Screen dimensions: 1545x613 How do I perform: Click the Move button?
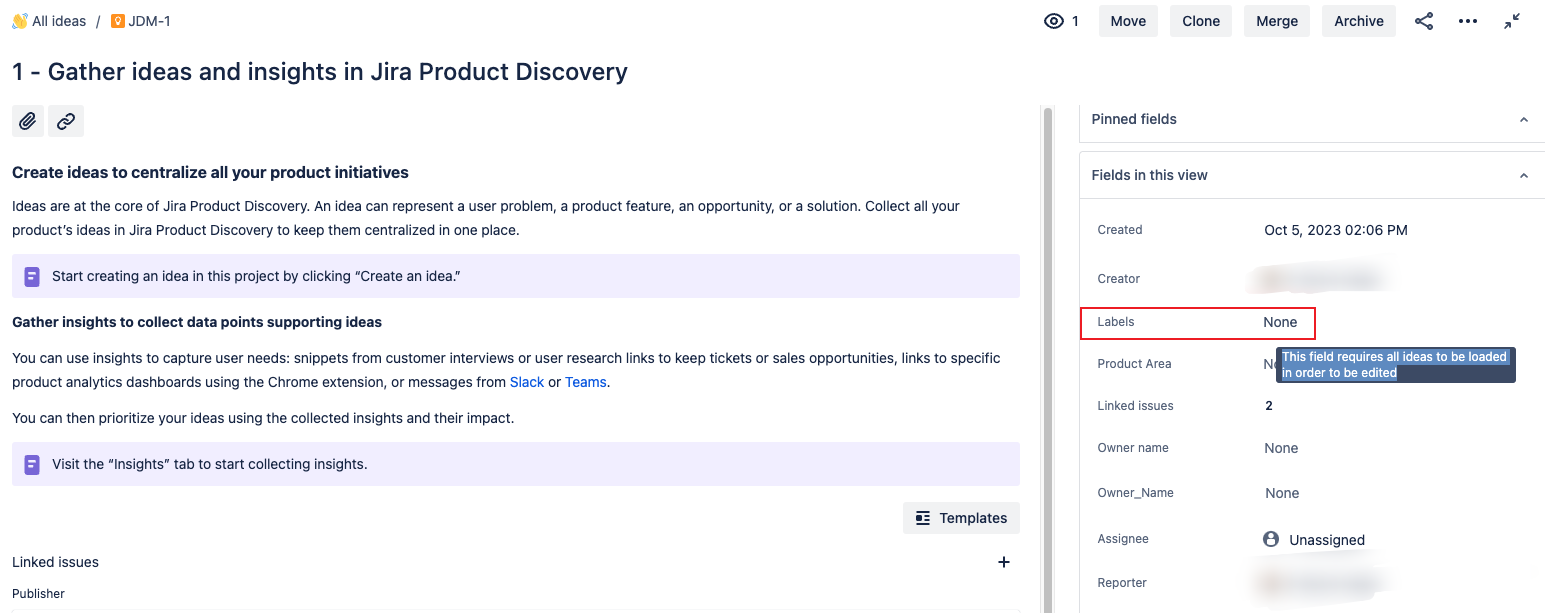click(x=1128, y=21)
